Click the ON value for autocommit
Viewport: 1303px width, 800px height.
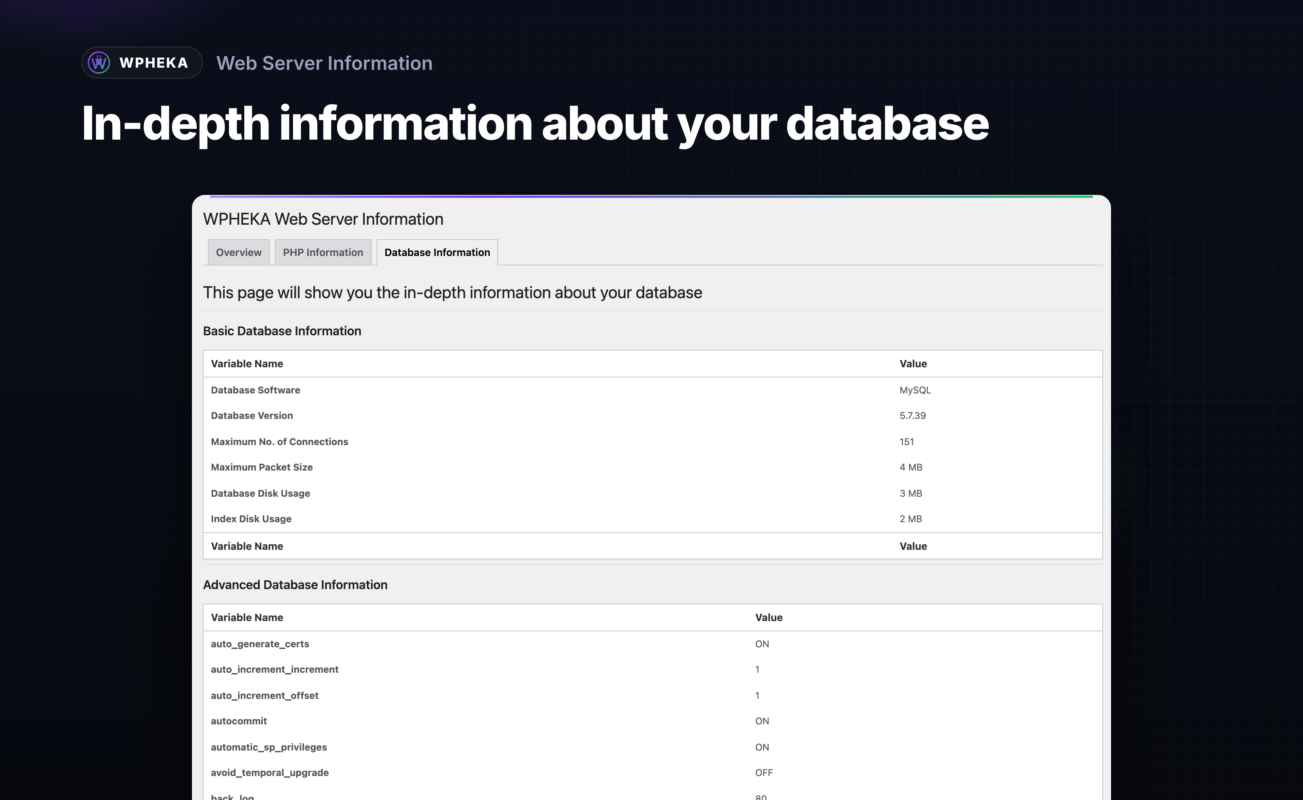coord(762,721)
